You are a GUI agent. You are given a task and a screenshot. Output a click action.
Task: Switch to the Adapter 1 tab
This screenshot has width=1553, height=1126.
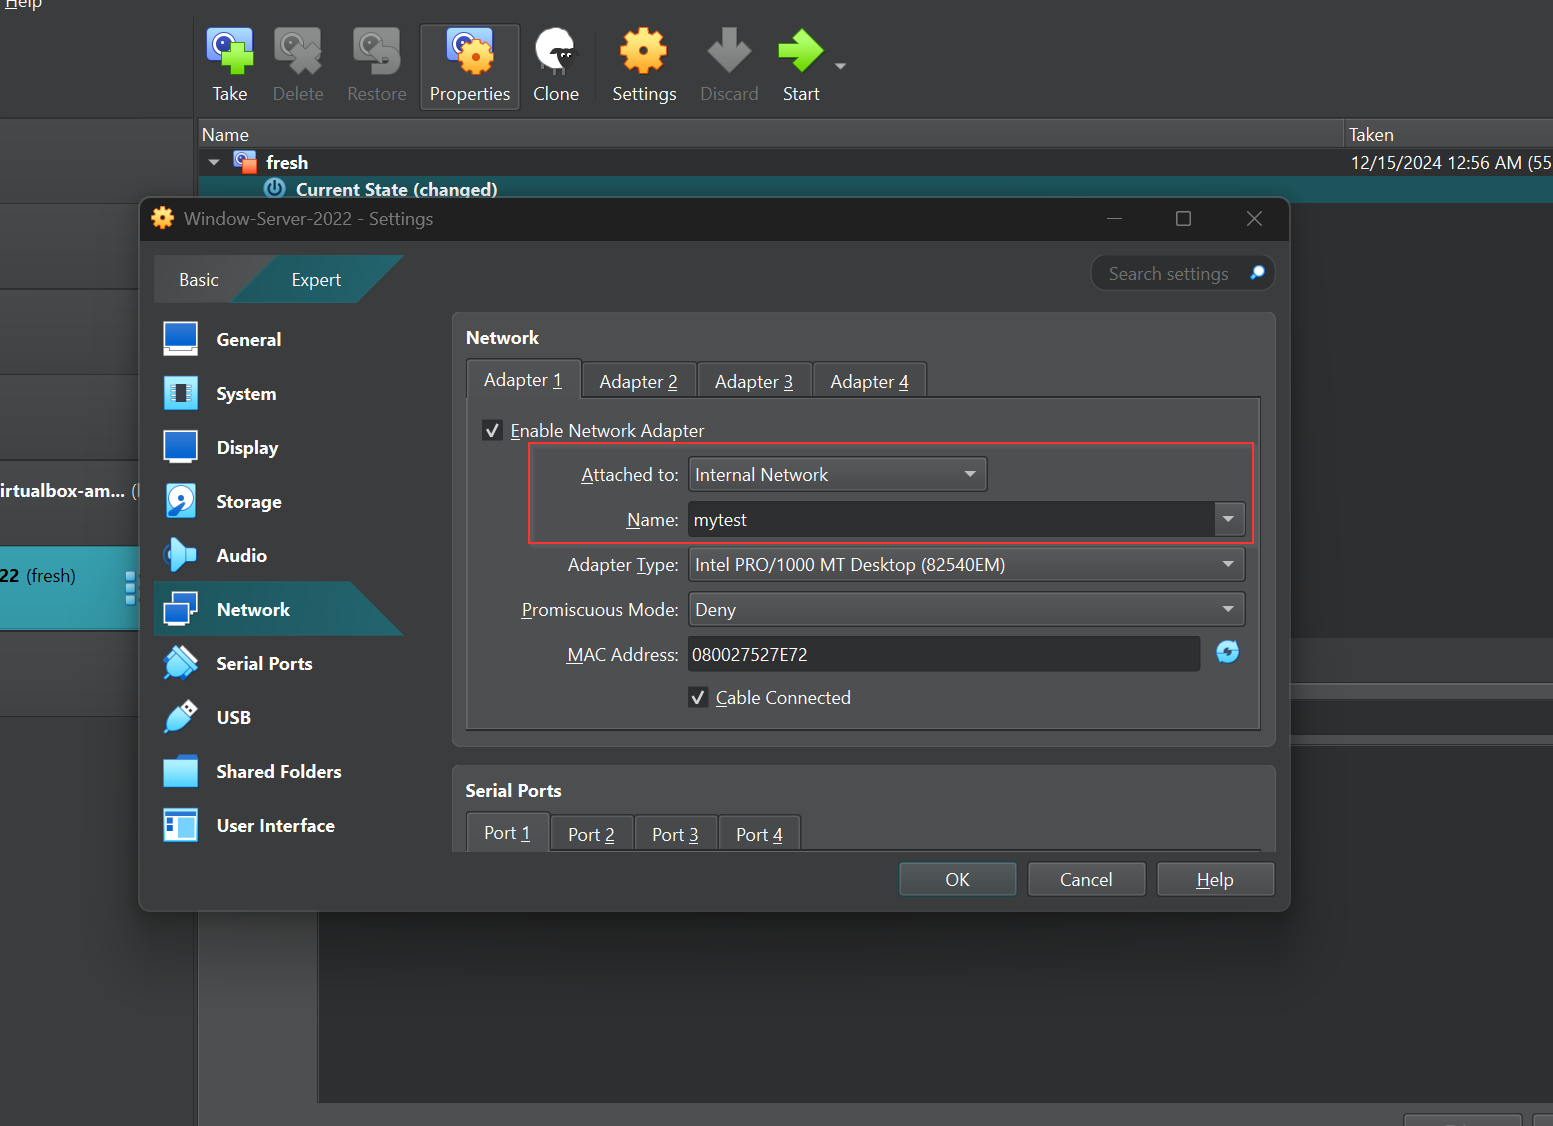pyautogui.click(x=523, y=380)
